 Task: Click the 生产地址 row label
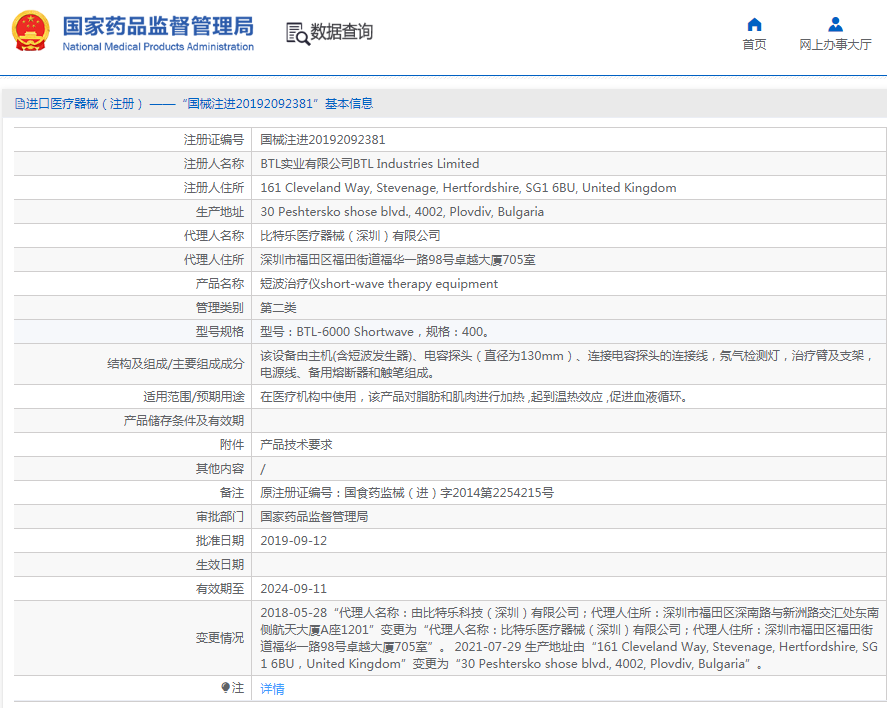[219, 211]
